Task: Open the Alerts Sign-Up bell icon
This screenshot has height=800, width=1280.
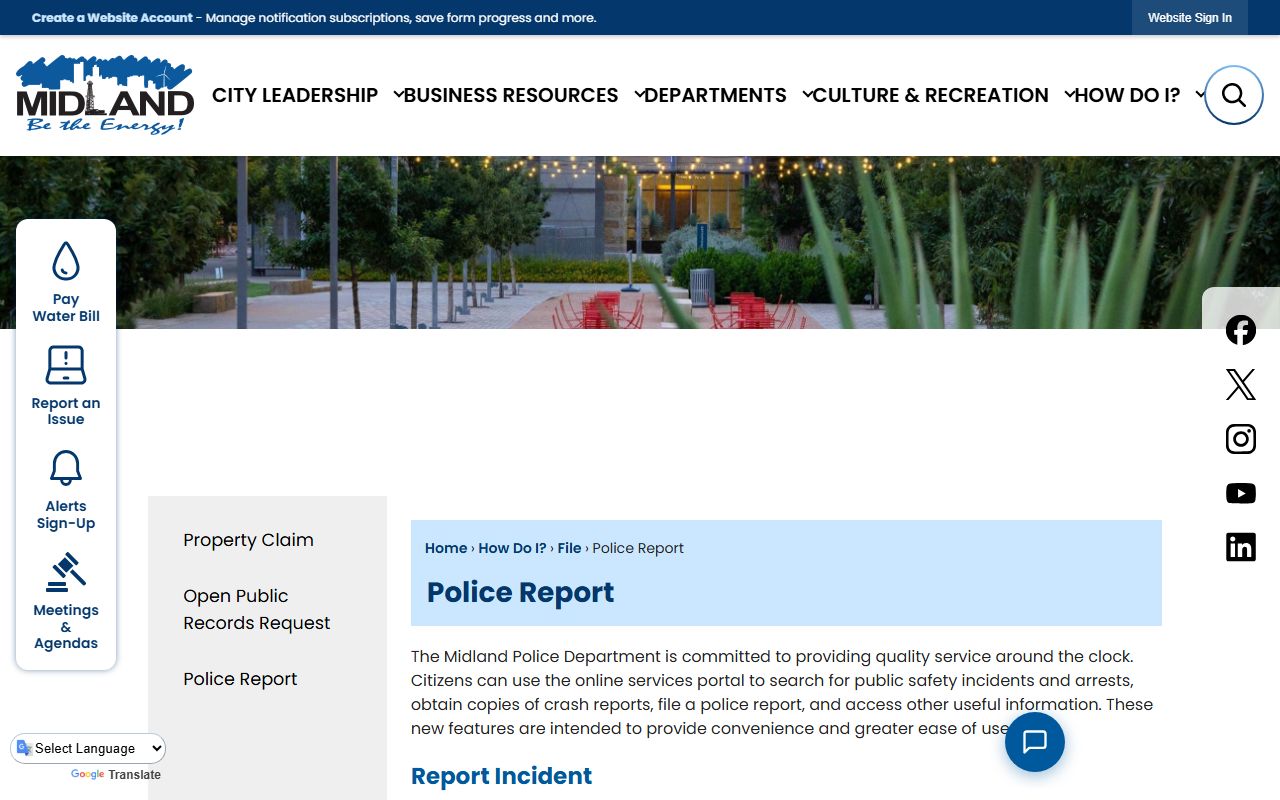Action: 66,468
